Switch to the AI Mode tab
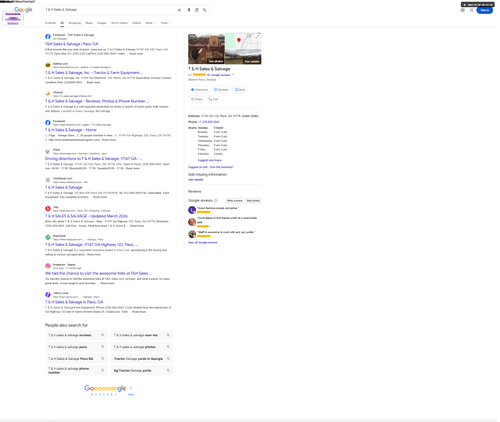Image resolution: width=500 pixels, height=422 pixels. [x=50, y=23]
